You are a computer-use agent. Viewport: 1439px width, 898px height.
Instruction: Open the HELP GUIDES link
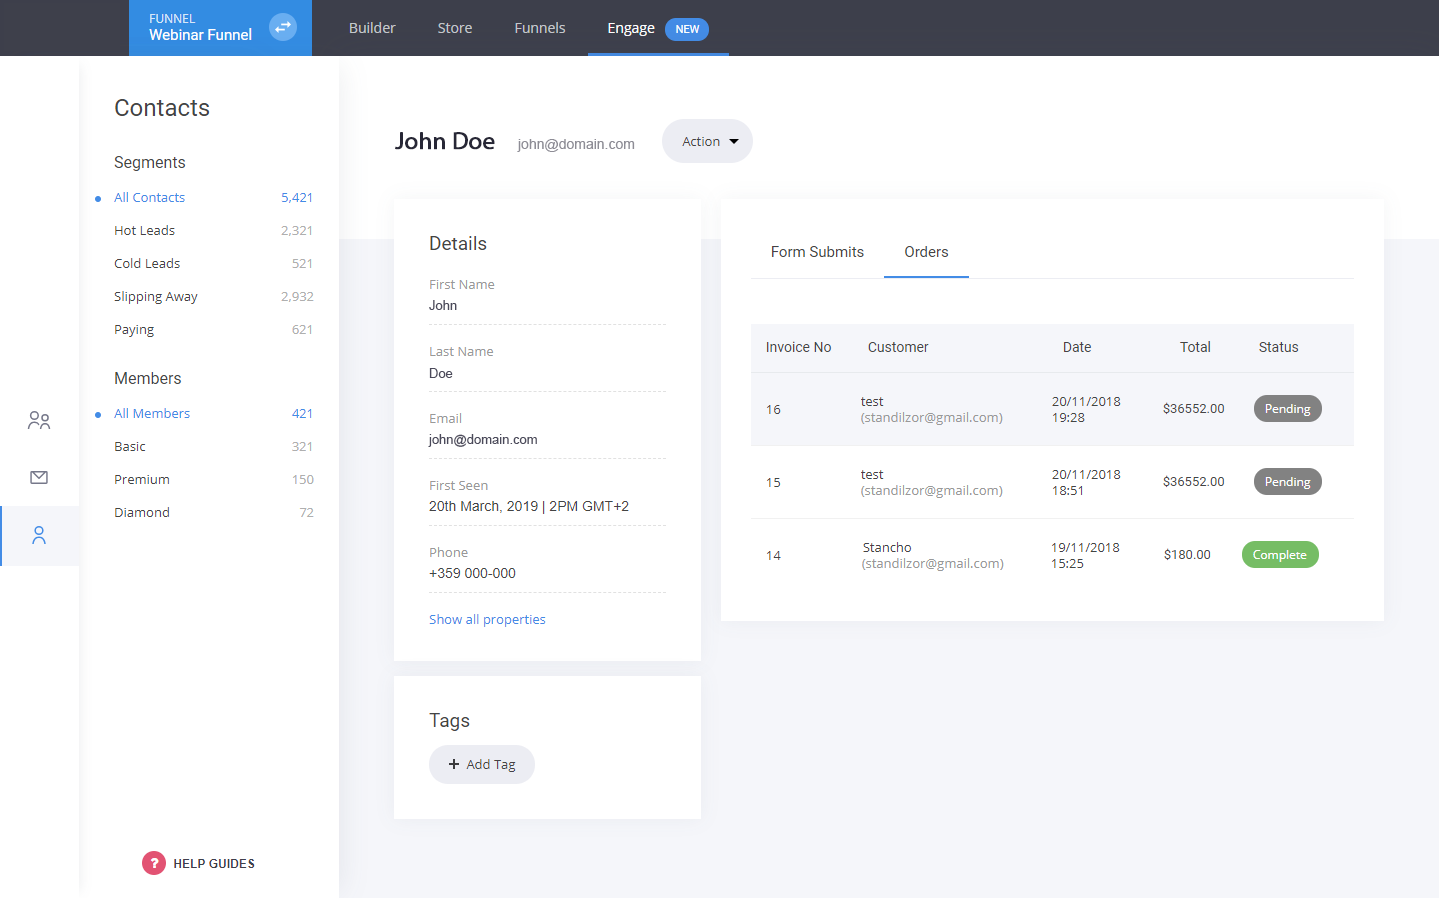coord(214,864)
